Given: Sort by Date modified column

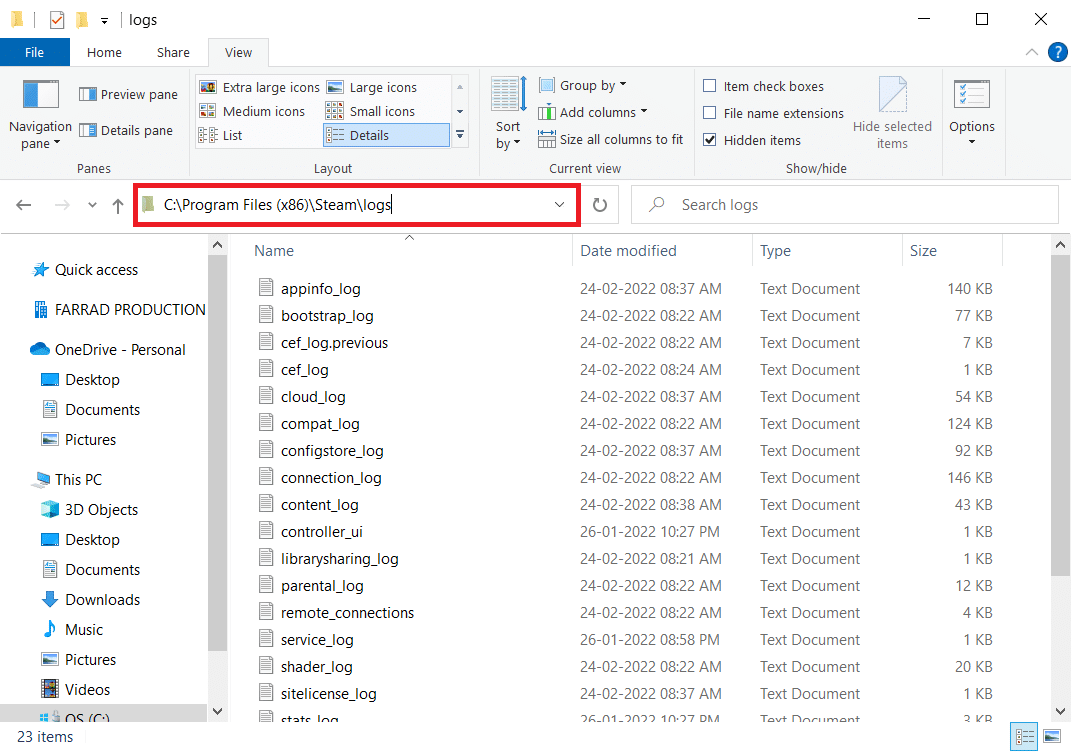Looking at the screenshot, I should (x=662, y=251).
